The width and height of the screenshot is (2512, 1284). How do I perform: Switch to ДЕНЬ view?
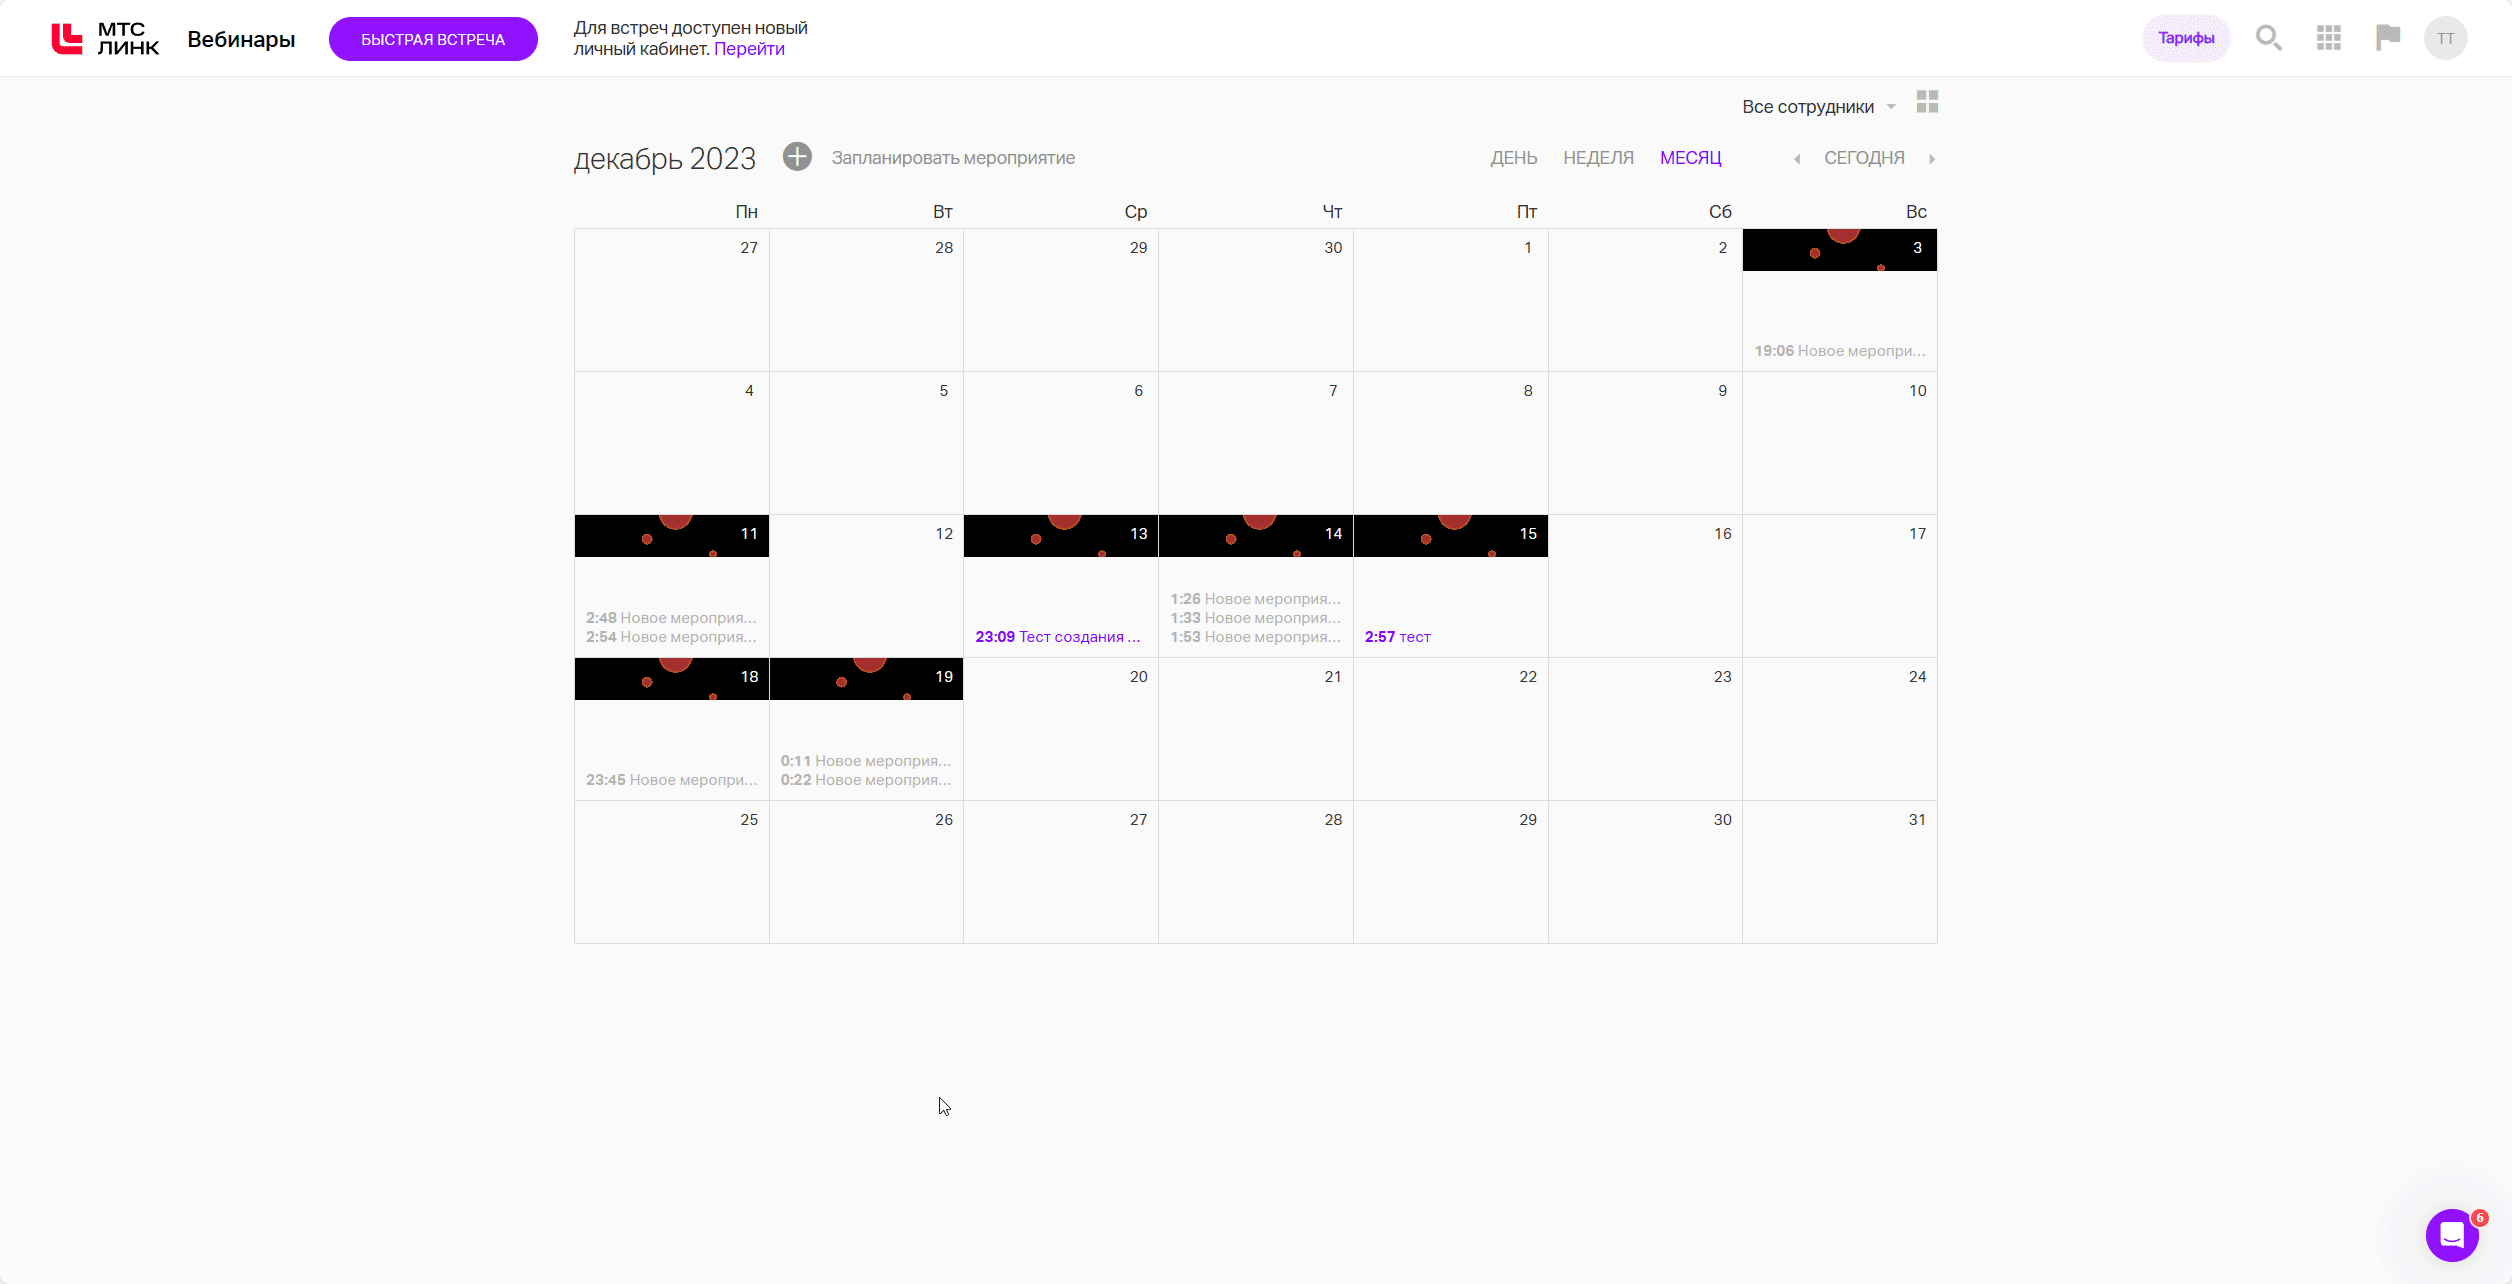(1513, 158)
